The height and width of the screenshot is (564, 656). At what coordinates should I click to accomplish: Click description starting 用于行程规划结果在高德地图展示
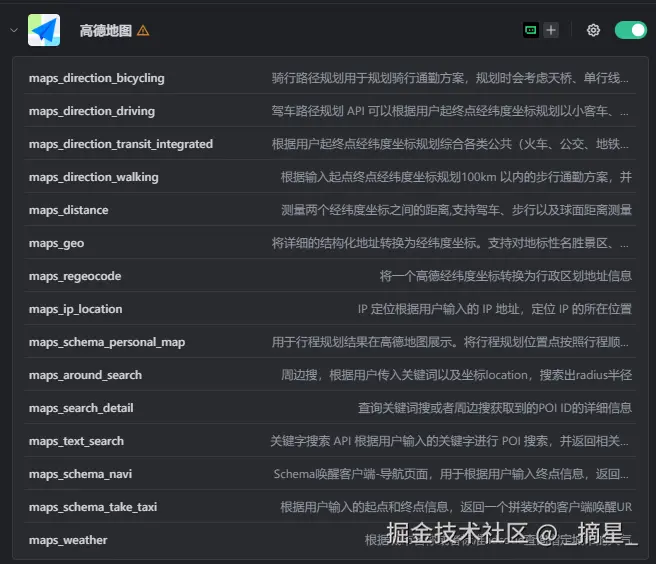(x=450, y=342)
